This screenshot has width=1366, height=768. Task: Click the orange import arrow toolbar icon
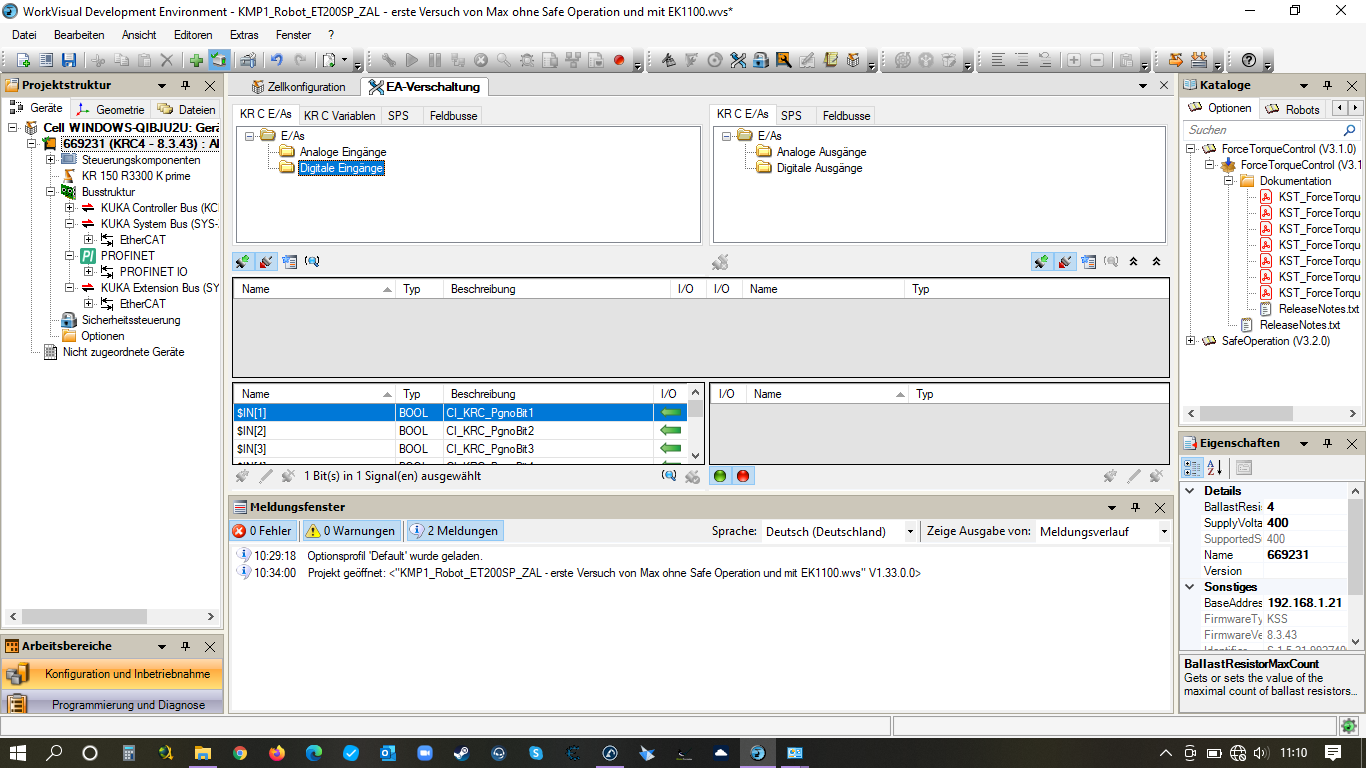tap(1175, 60)
